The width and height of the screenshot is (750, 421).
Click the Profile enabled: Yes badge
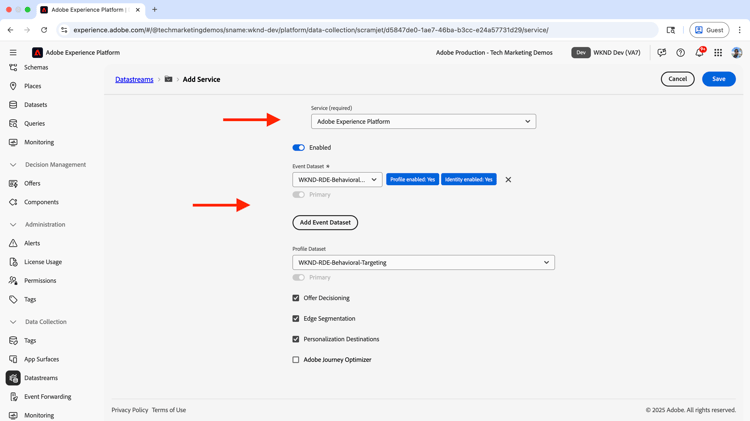point(412,179)
